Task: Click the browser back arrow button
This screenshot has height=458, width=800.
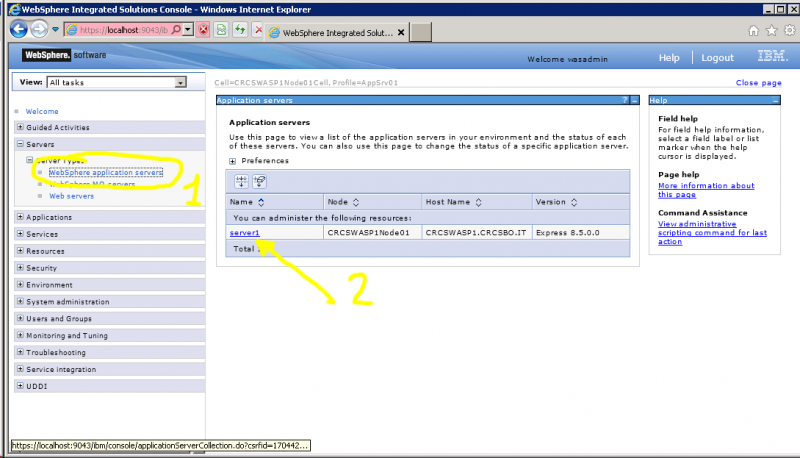Action: (x=19, y=30)
